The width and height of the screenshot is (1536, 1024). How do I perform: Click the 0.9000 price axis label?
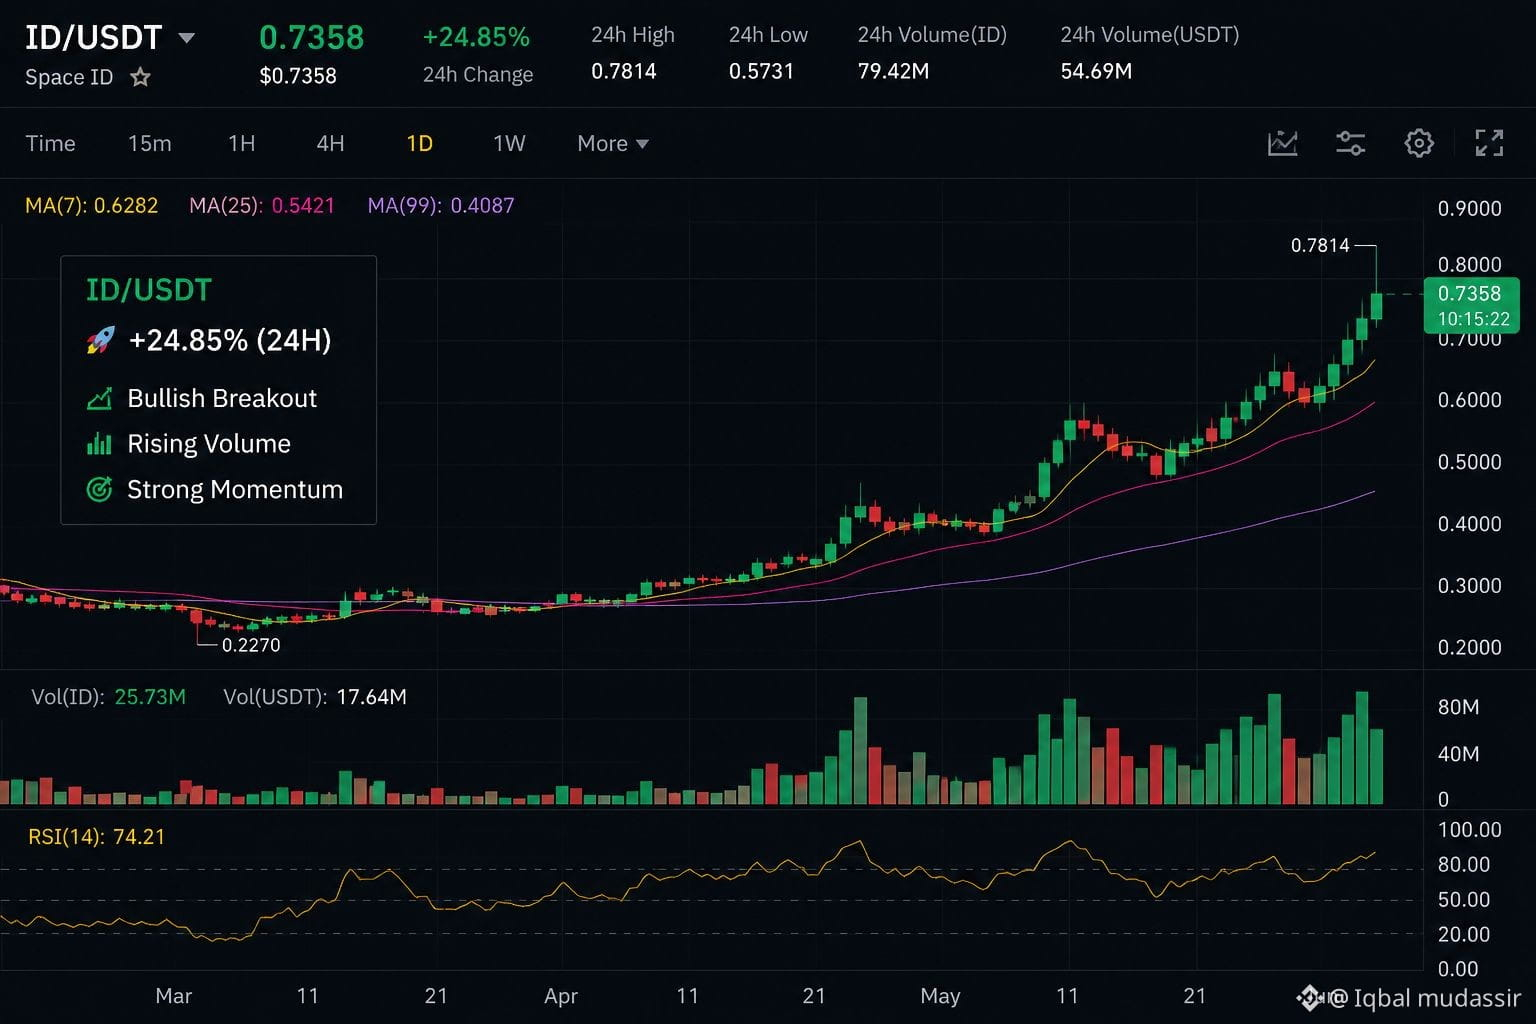(1470, 208)
